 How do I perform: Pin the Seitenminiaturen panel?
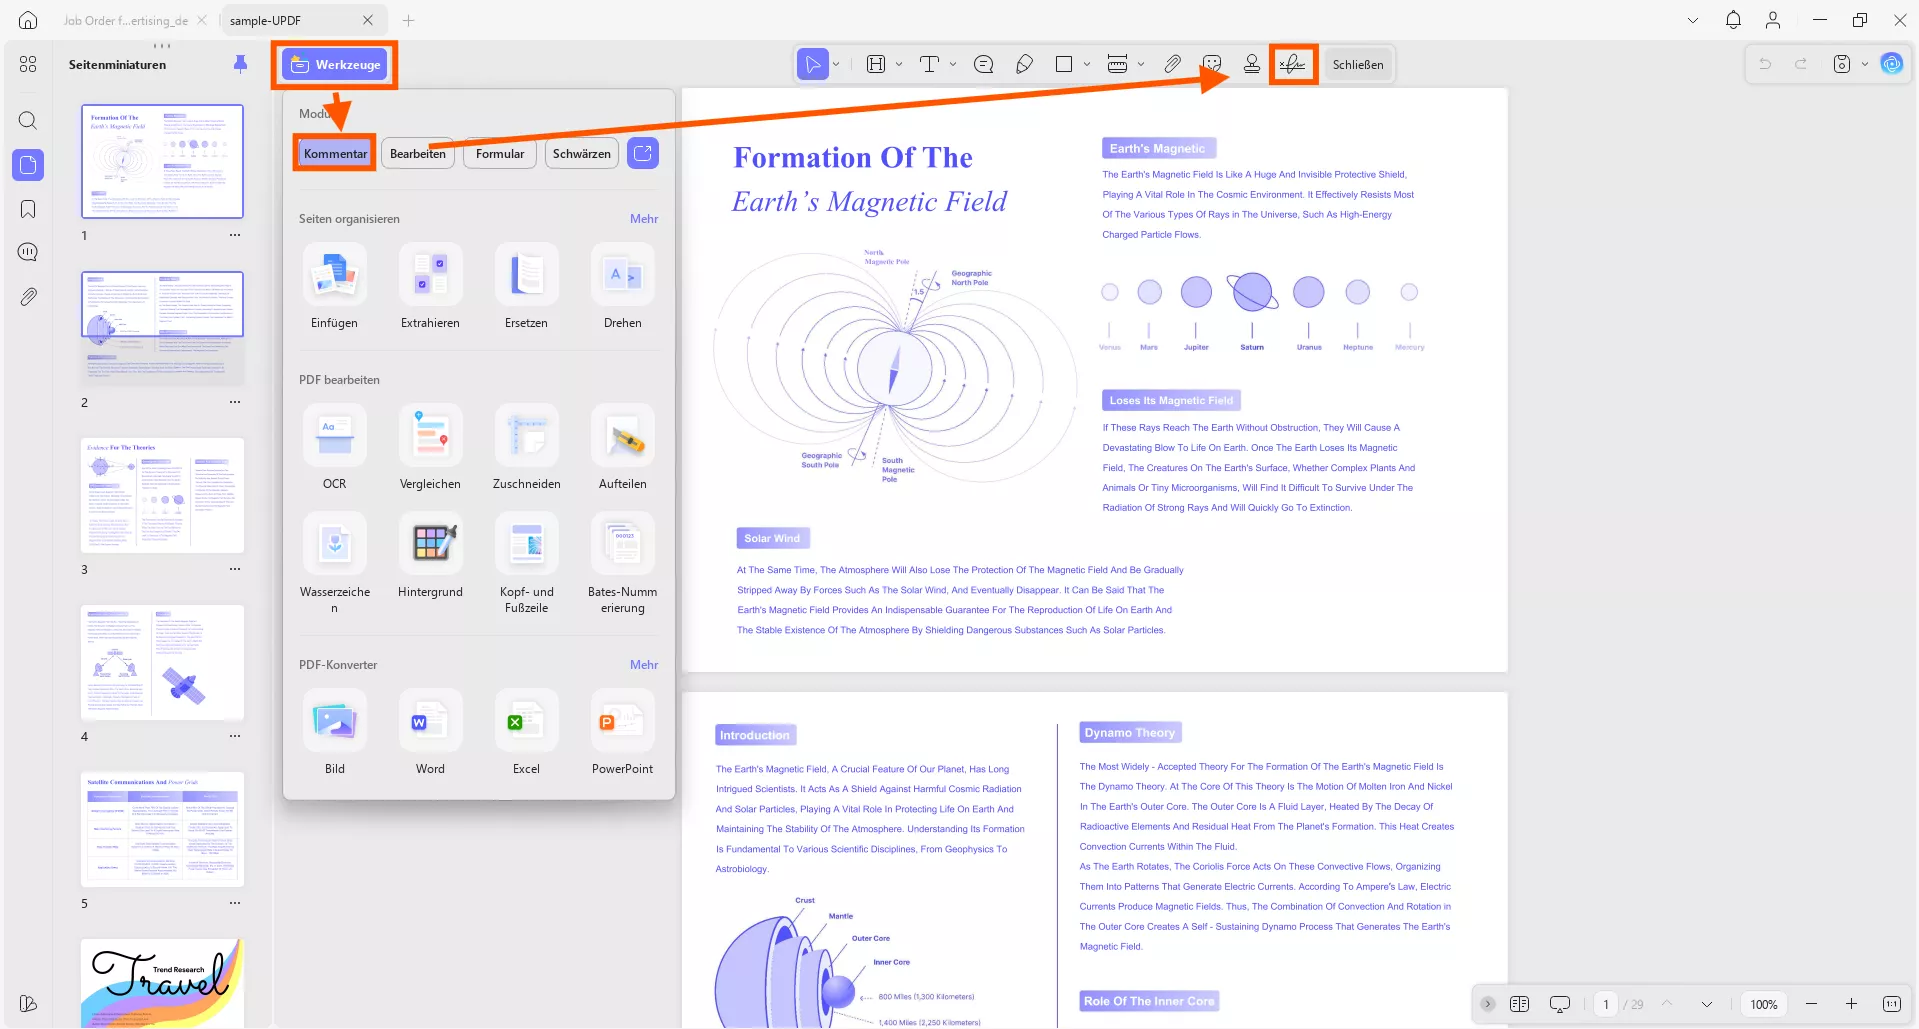tap(240, 64)
